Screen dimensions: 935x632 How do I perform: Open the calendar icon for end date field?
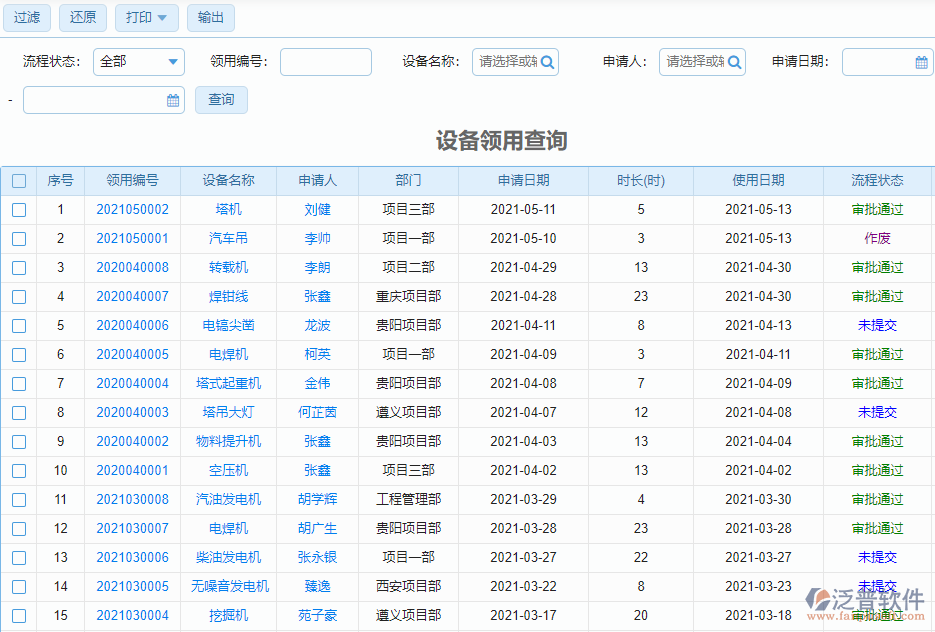[x=173, y=100]
